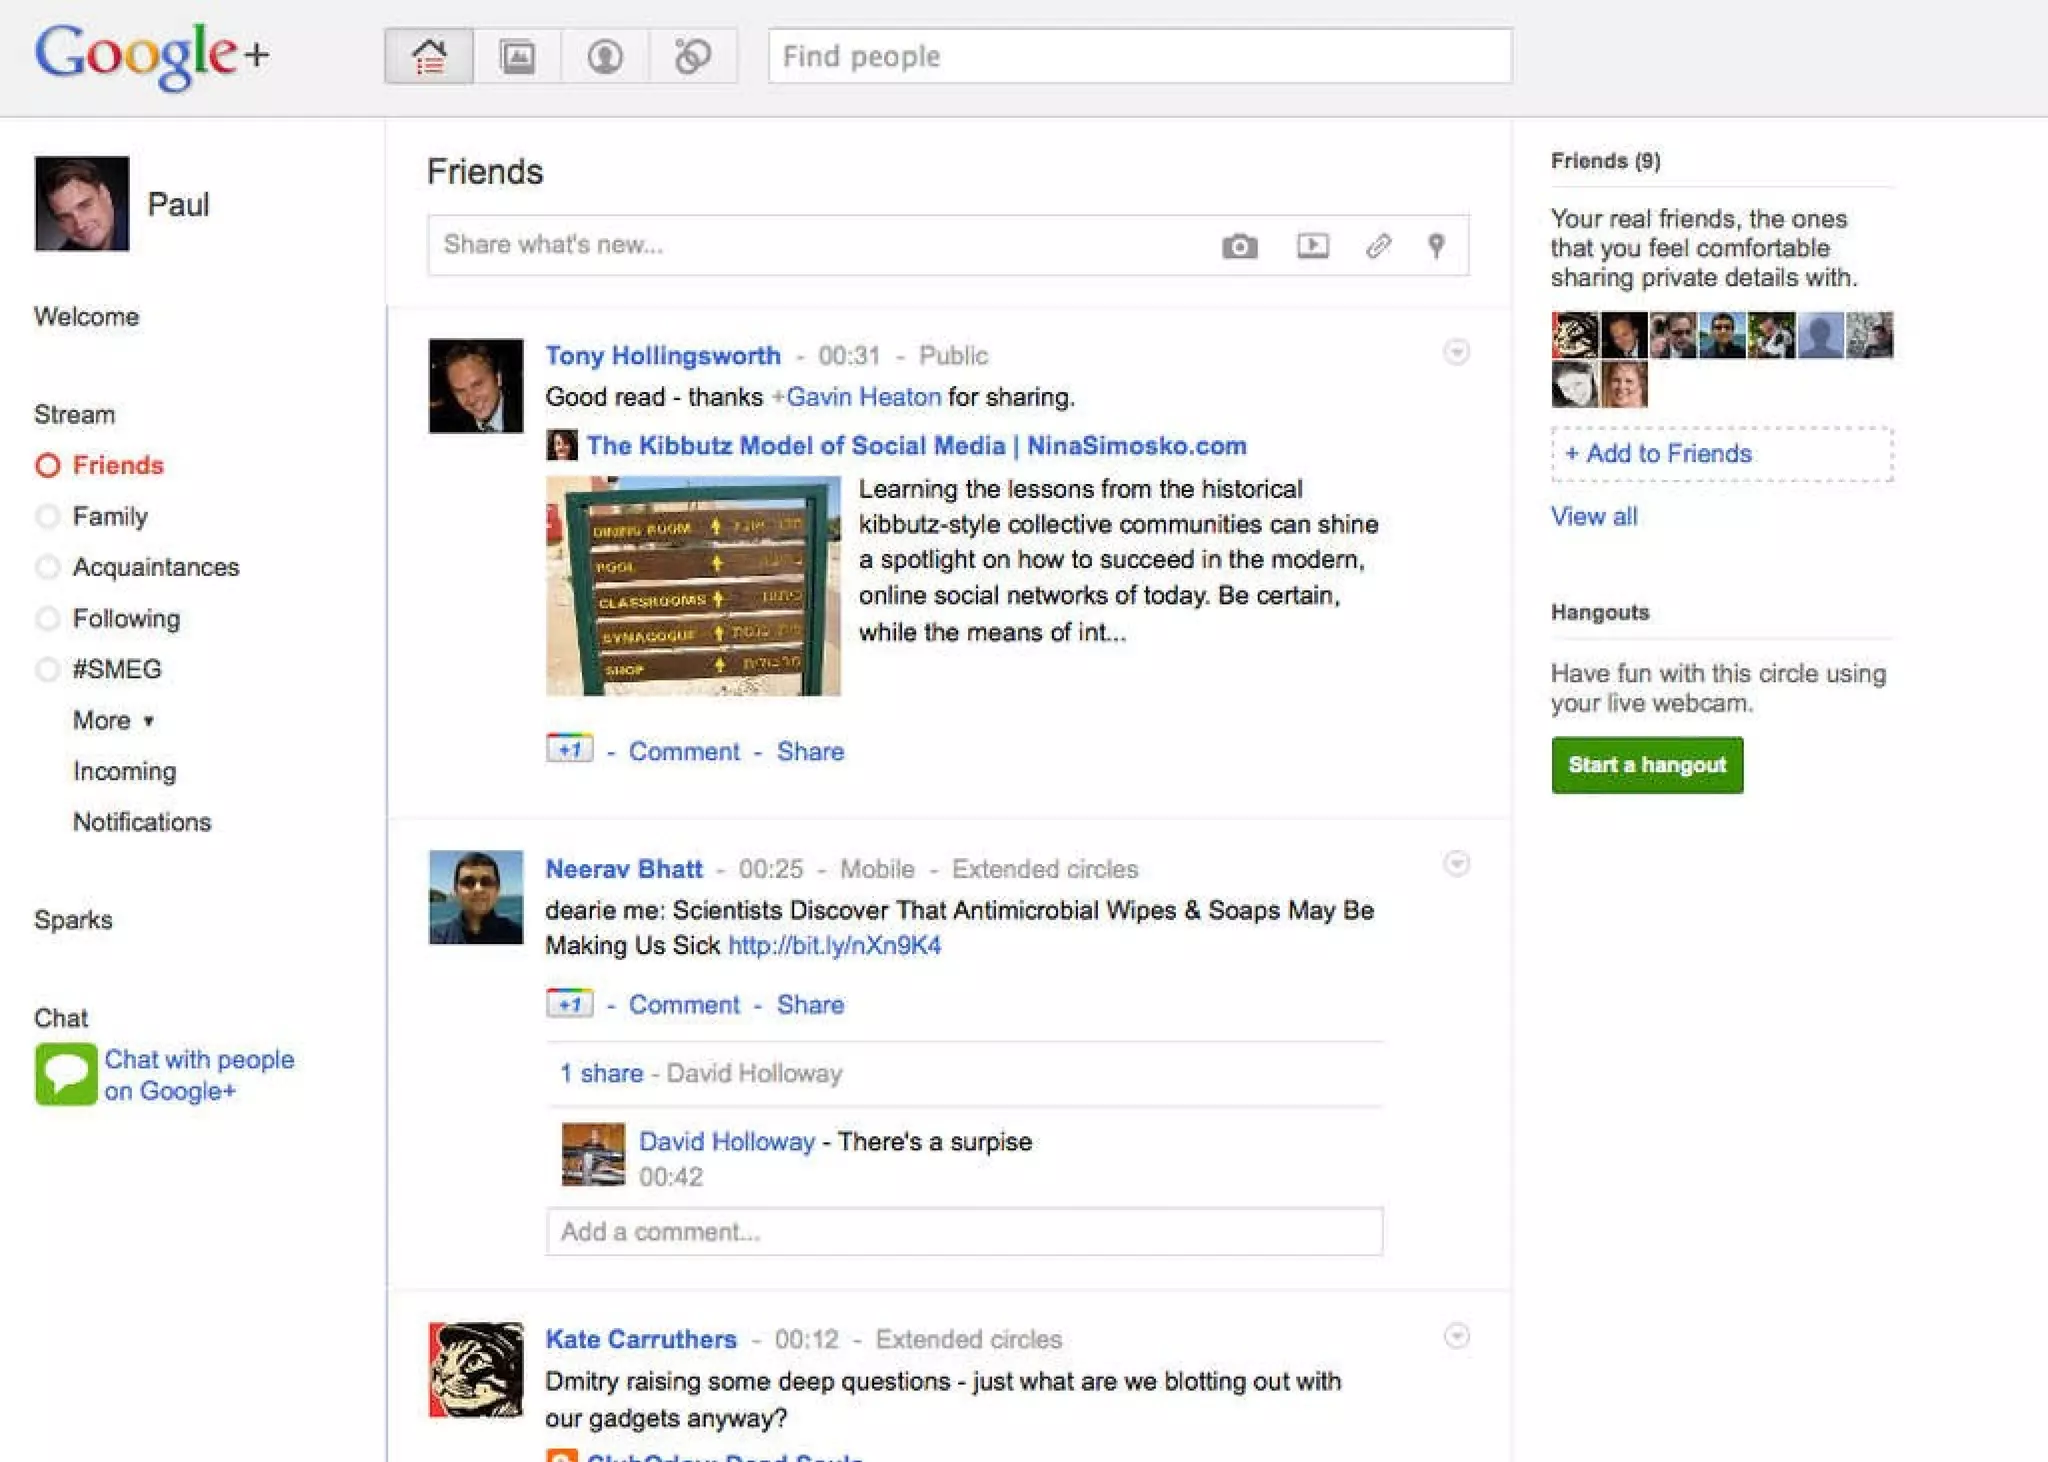Click Add to Friends box
2048x1462 pixels.
click(x=1722, y=454)
